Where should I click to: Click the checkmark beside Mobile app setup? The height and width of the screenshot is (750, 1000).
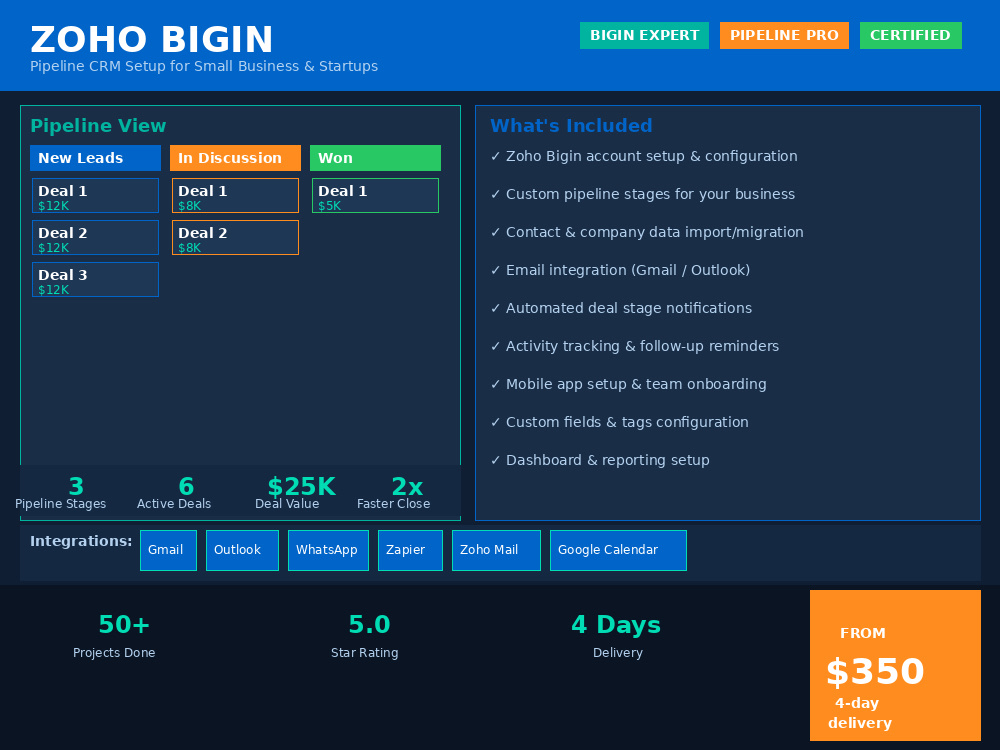496,384
